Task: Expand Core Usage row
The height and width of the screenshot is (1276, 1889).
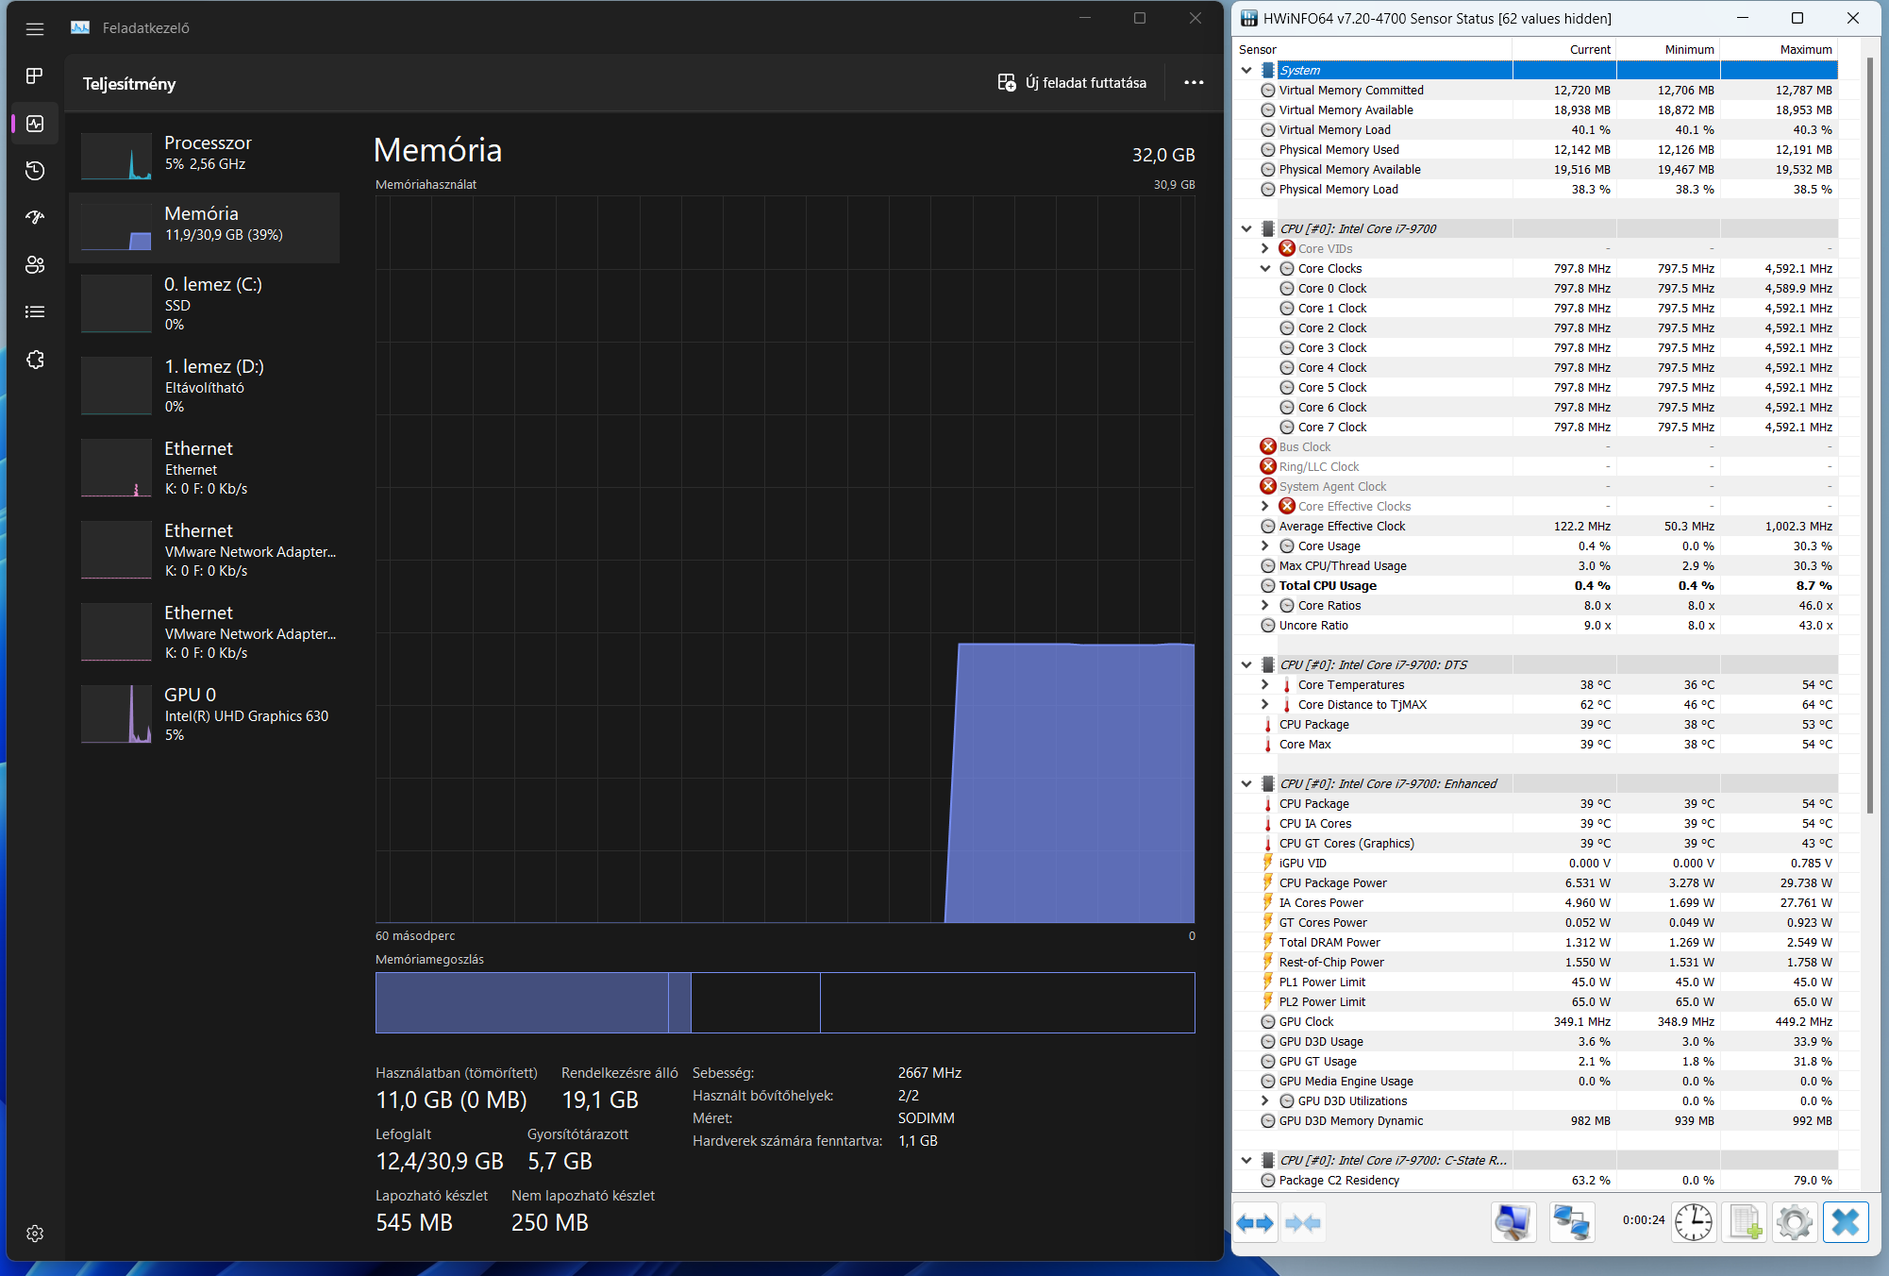Action: [x=1265, y=546]
